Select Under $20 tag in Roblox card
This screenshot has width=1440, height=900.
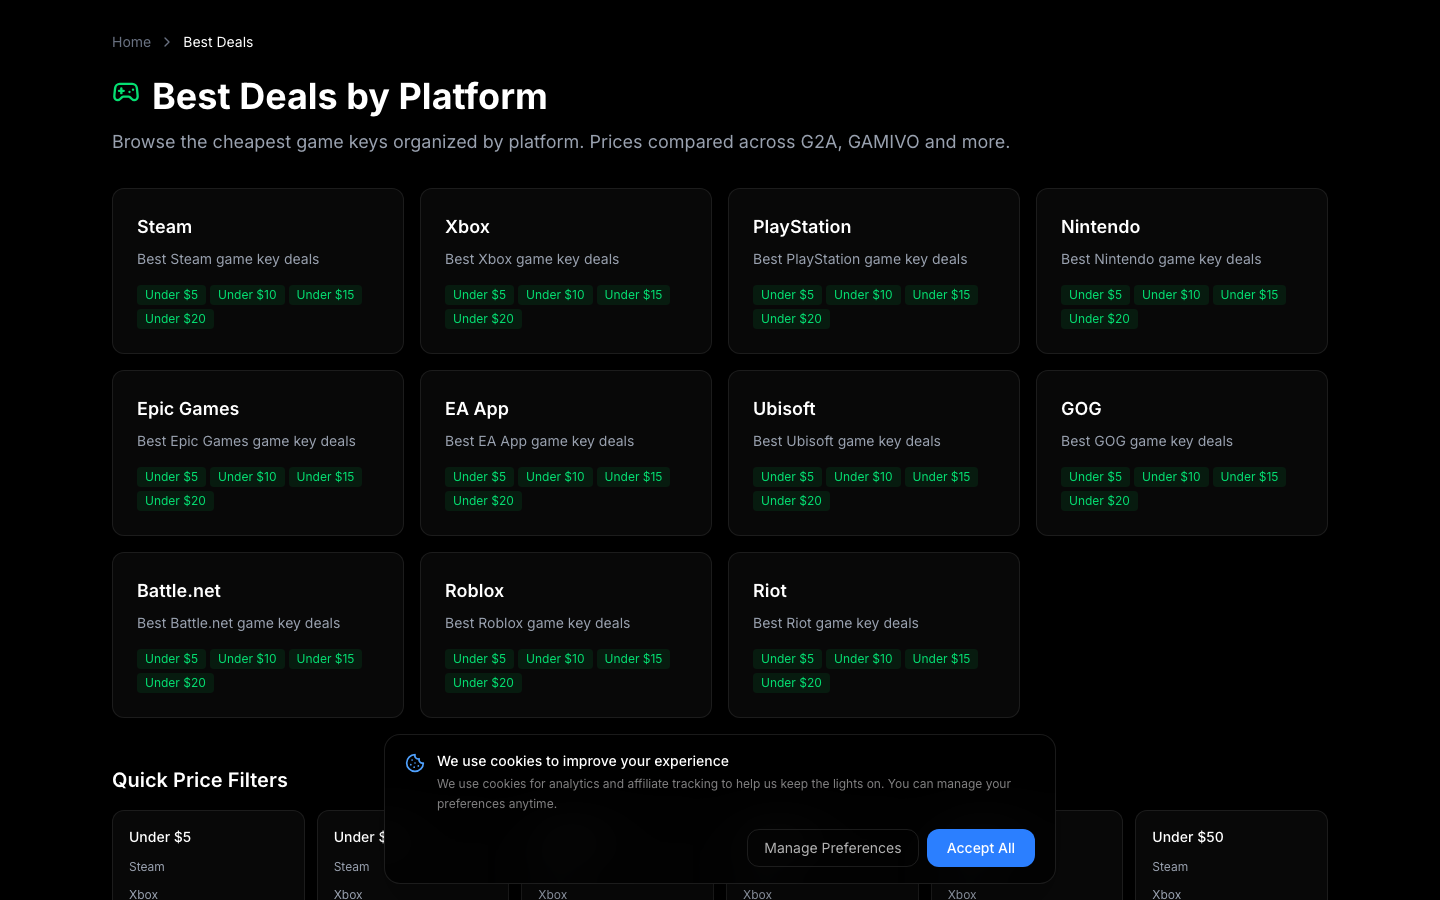(483, 683)
